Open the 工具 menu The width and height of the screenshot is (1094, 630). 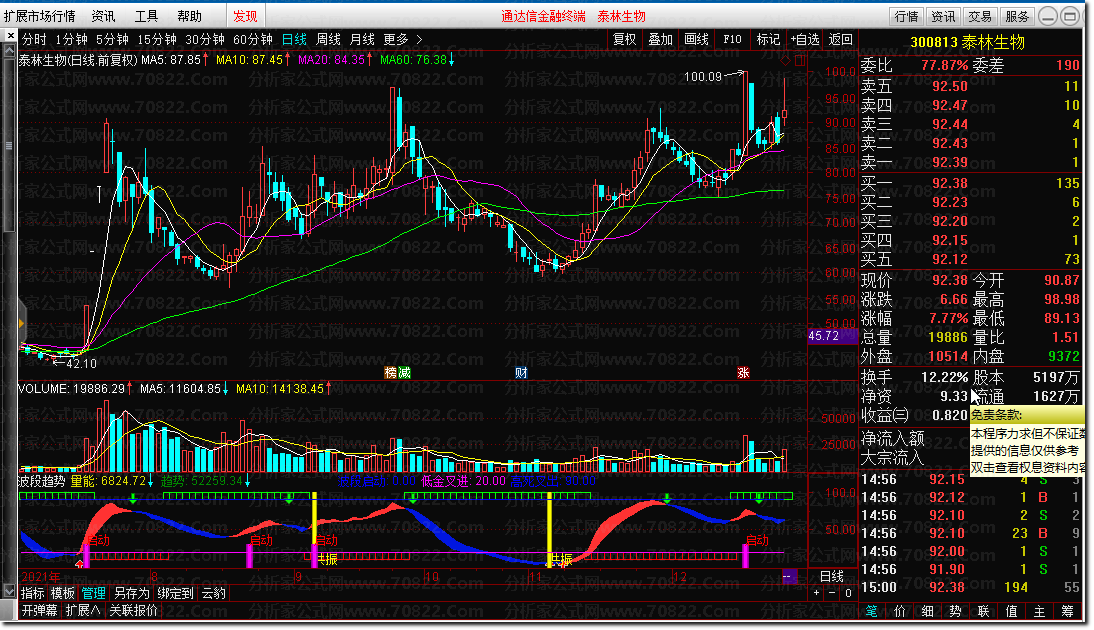point(147,16)
